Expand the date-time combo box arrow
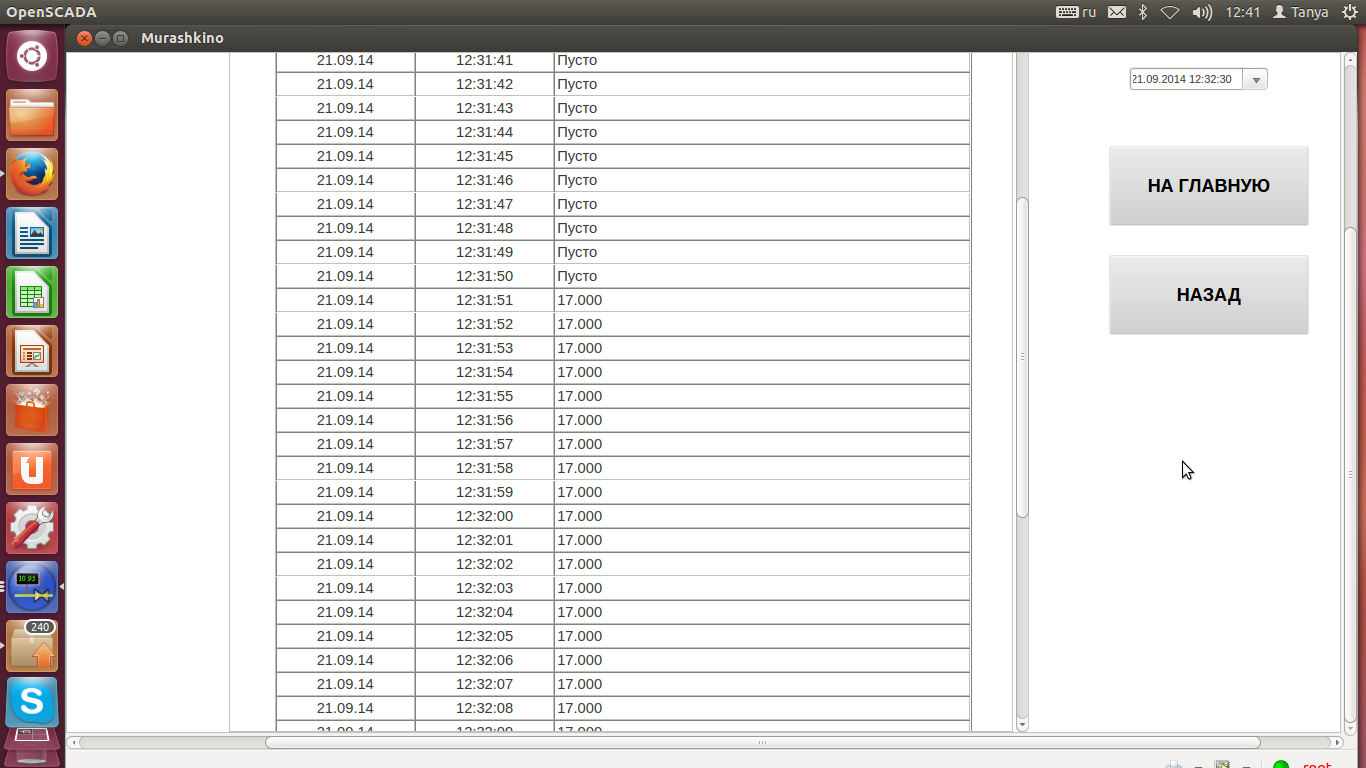 [x=1256, y=80]
